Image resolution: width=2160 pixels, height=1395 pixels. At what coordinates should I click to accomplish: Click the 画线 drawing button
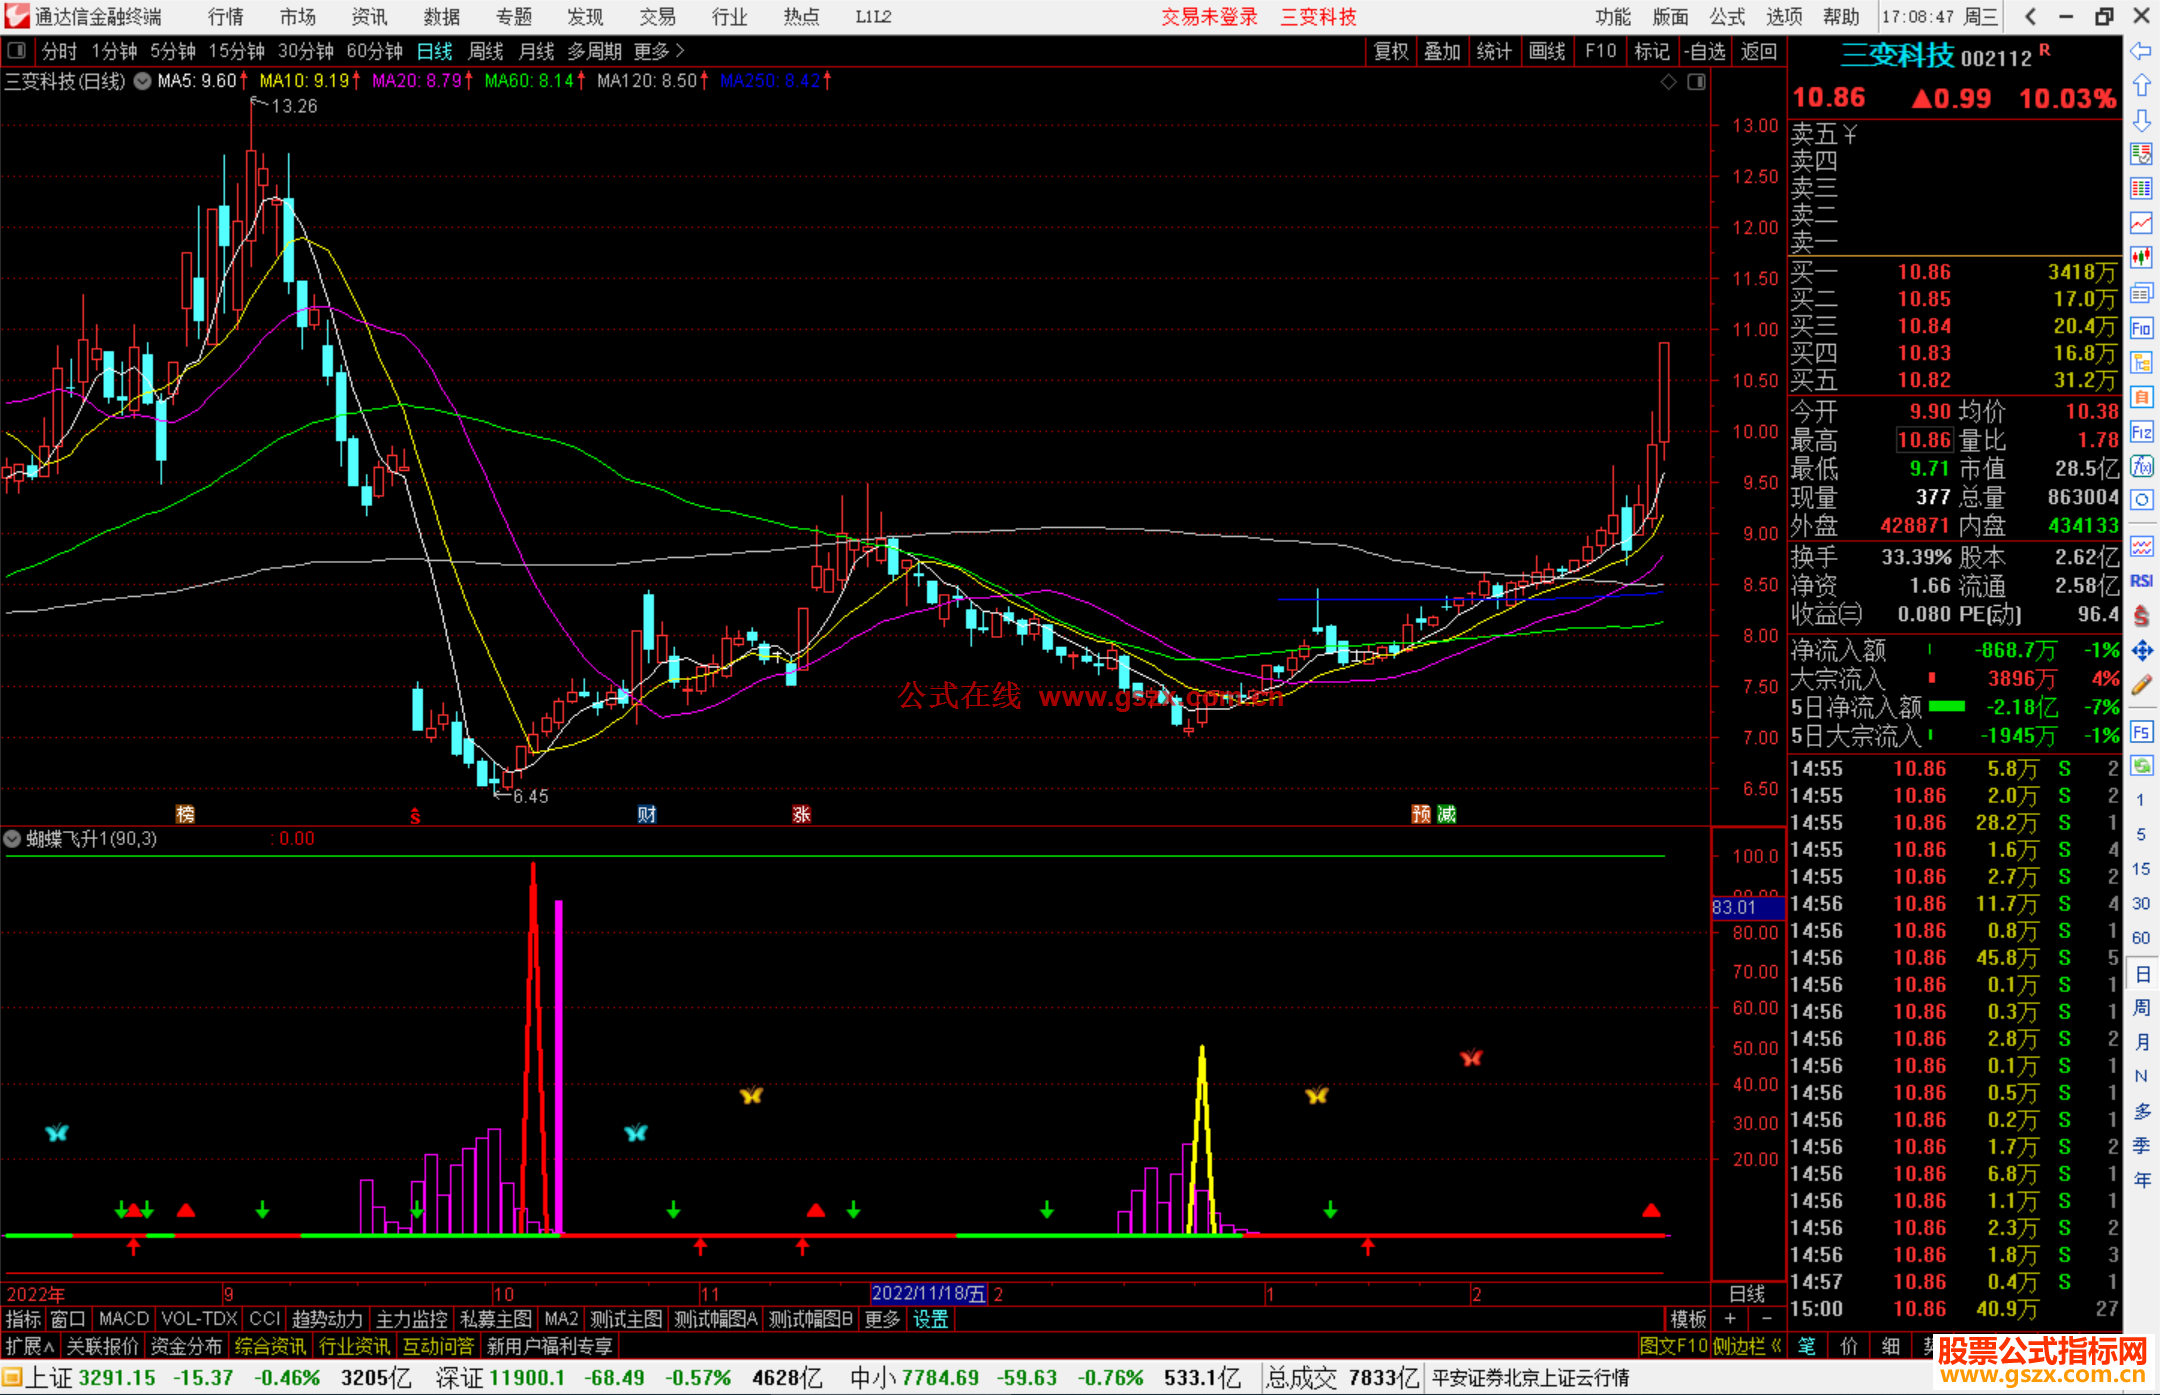click(x=1547, y=51)
